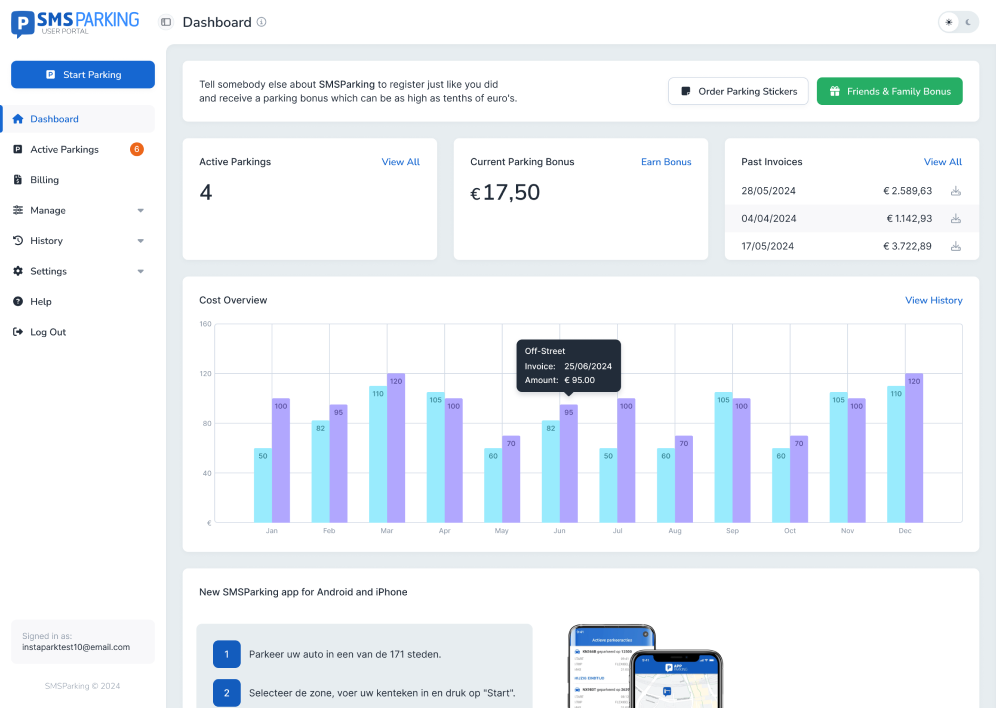The width and height of the screenshot is (996, 708).
Task: Click the chart tooltip for Off-Street
Action: coord(569,366)
